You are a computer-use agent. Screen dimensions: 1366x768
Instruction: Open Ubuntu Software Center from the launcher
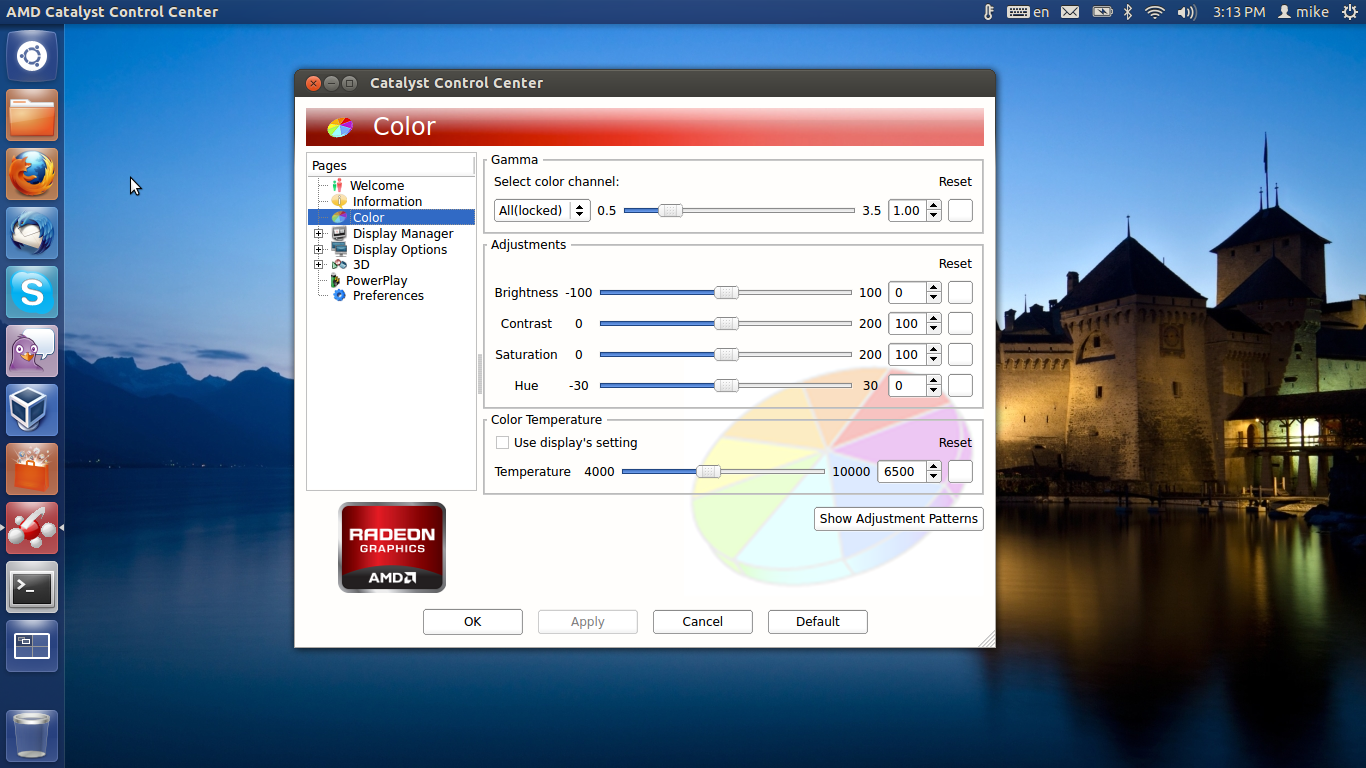click(x=32, y=469)
